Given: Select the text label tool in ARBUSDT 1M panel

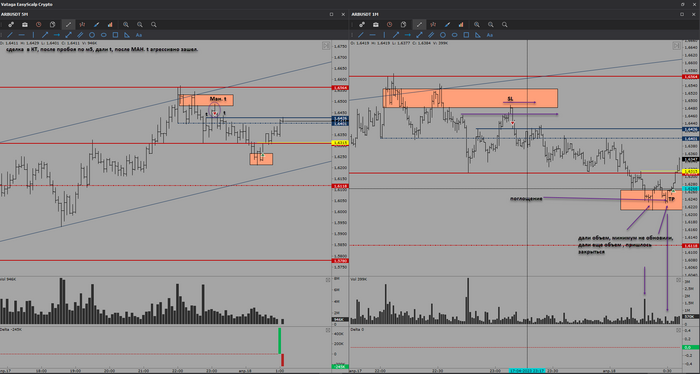Looking at the screenshot, I should click(x=490, y=35).
